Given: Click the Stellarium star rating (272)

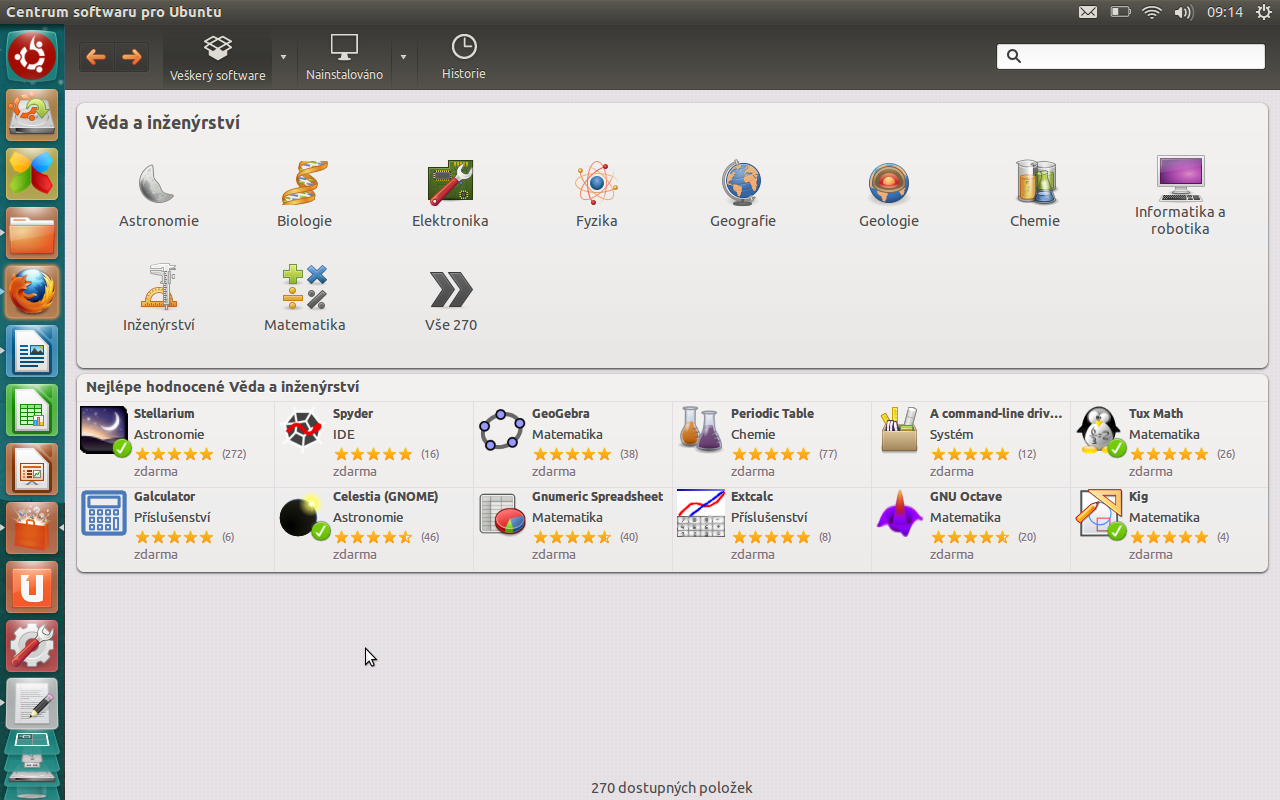Looking at the screenshot, I should [x=174, y=454].
